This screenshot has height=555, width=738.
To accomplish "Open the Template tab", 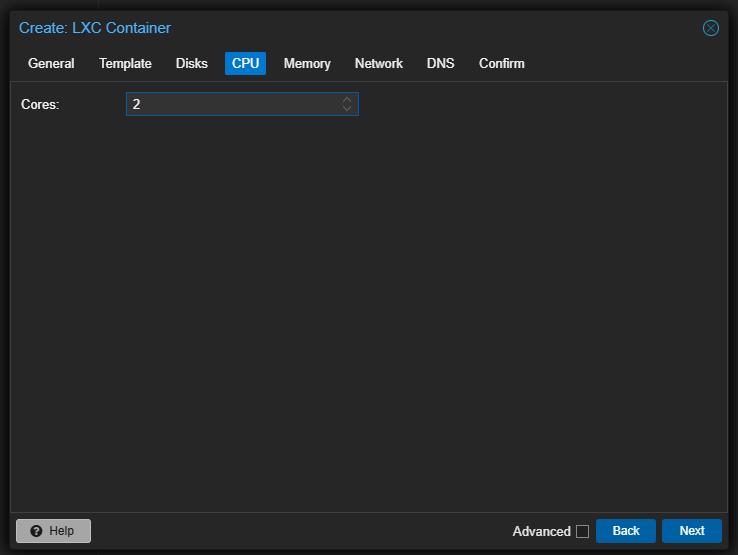I will tap(125, 63).
